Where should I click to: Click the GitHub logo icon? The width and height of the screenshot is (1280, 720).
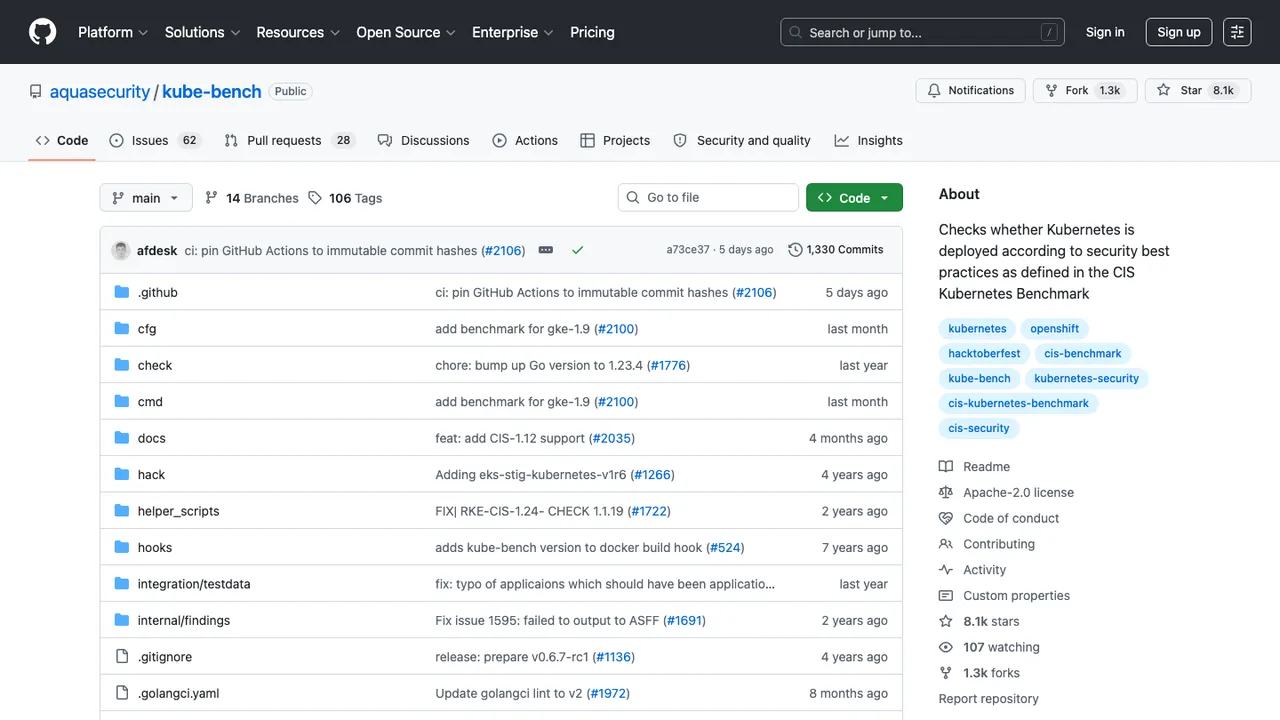[43, 32]
